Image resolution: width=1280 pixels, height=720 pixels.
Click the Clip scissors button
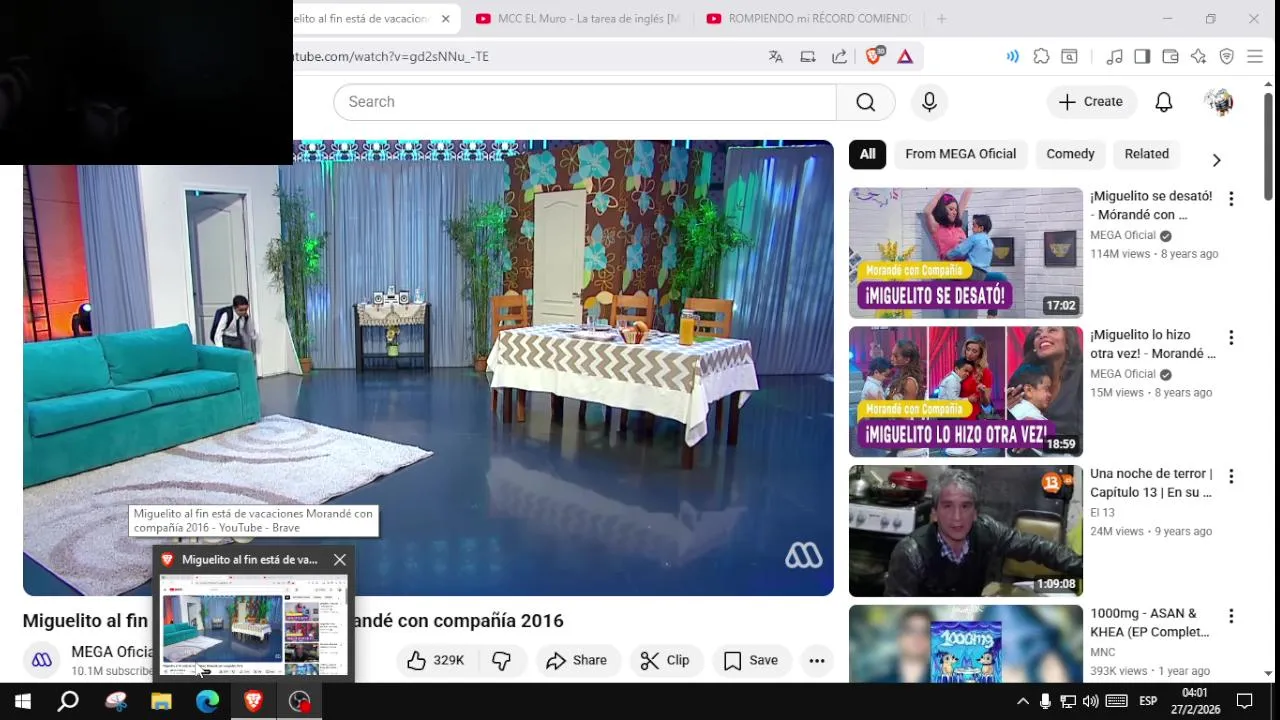(x=665, y=660)
